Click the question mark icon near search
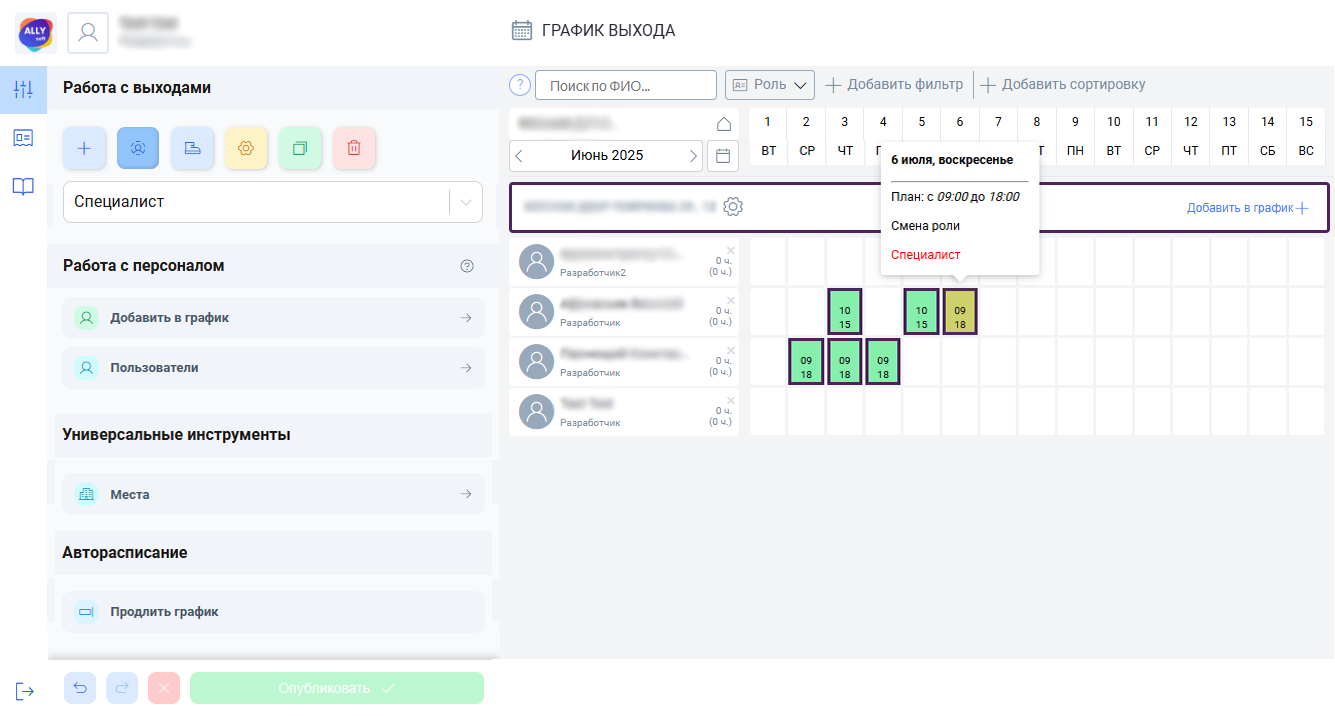1335x716 pixels. 519,85
